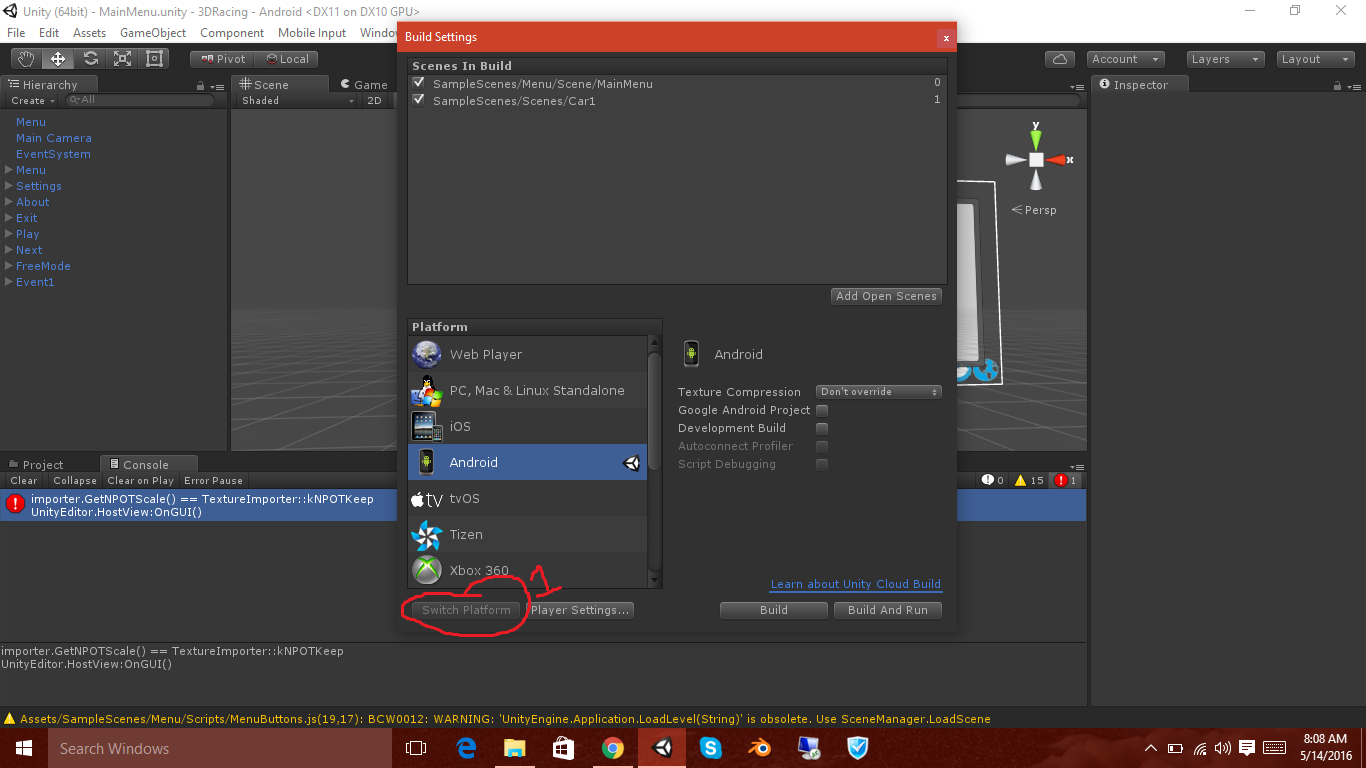Open the Hierarchy Create dropdown

tap(32, 101)
